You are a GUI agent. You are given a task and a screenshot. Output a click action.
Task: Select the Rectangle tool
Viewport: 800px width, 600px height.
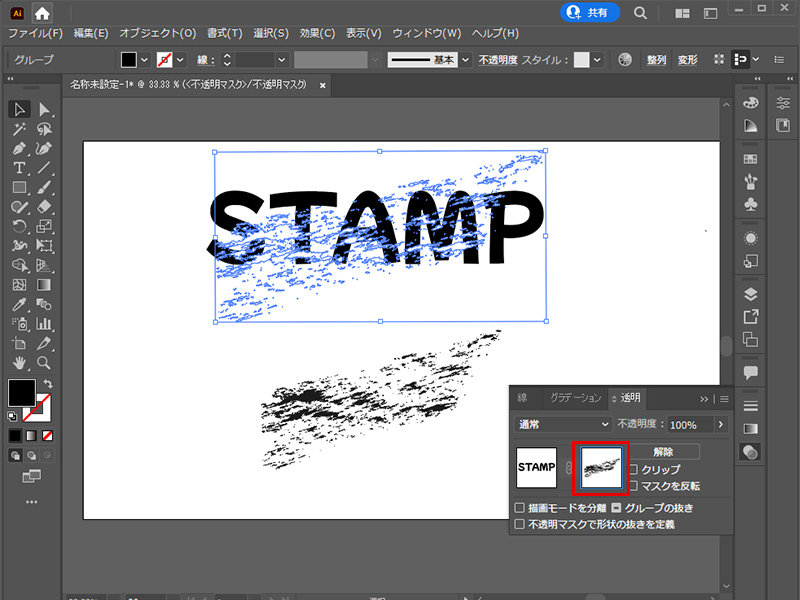[x=18, y=187]
